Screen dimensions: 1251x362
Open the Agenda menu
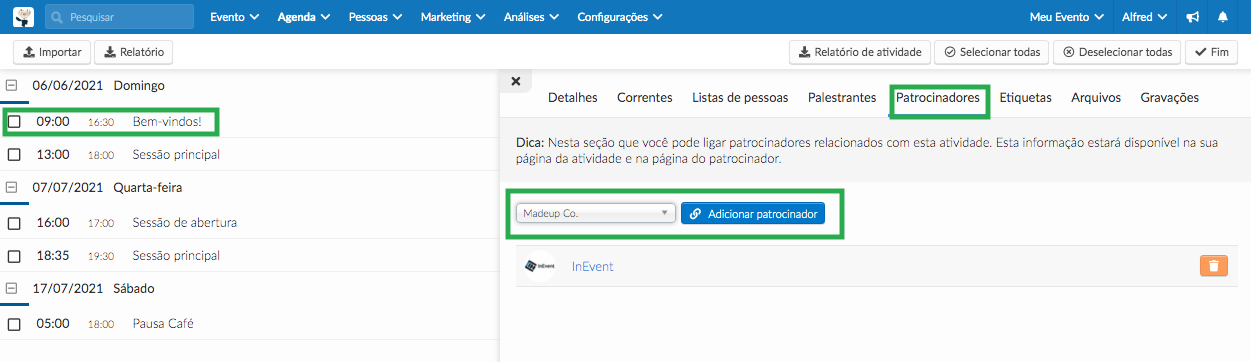point(304,17)
